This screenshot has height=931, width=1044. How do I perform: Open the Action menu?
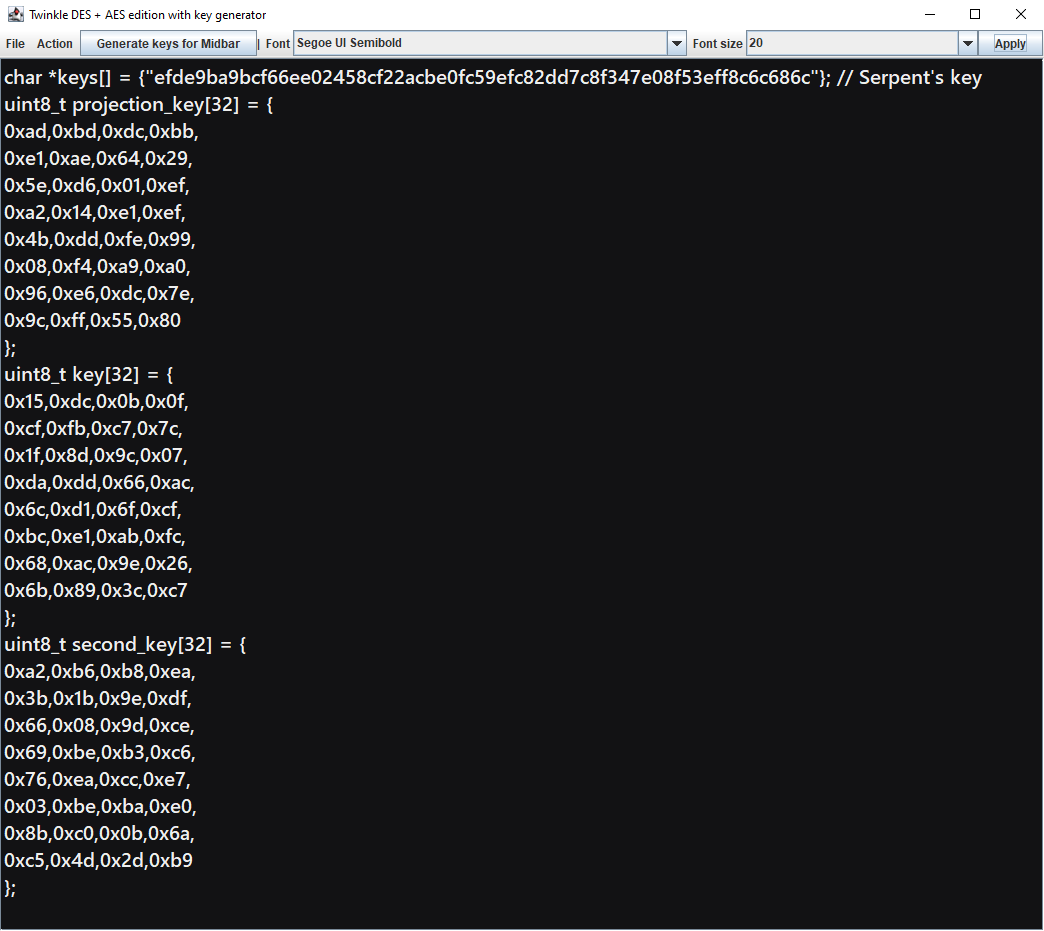coord(55,44)
